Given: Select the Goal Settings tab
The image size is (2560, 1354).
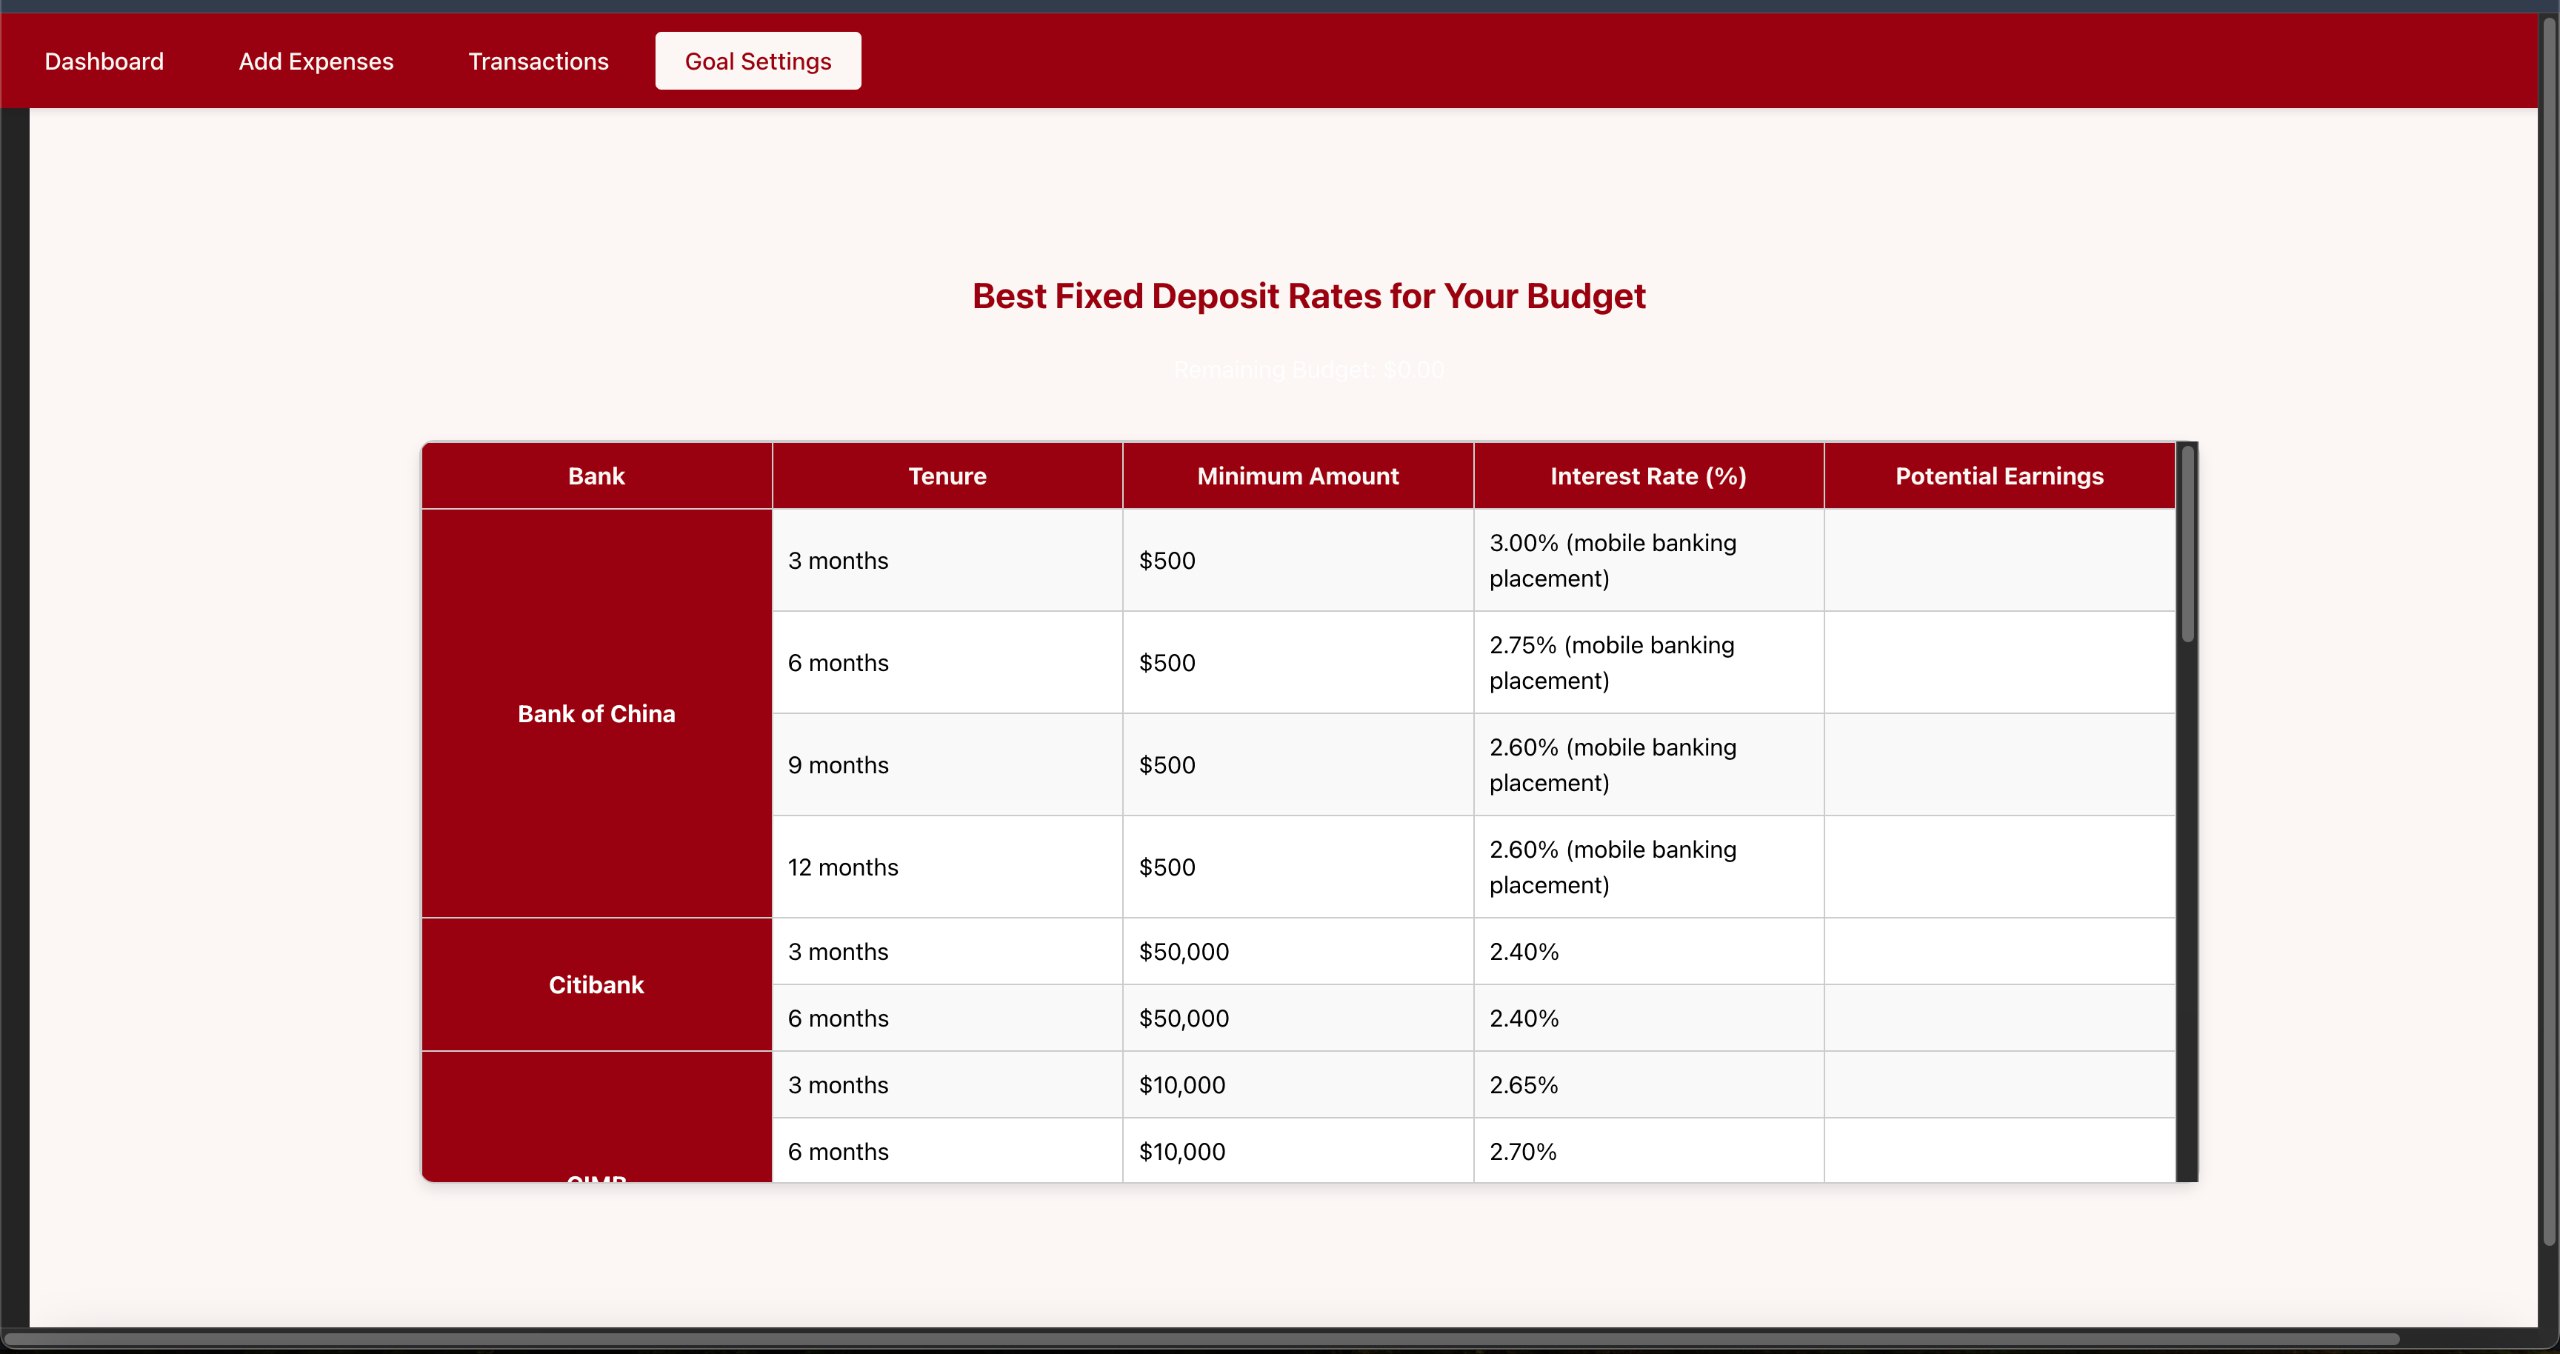Looking at the screenshot, I should point(758,61).
